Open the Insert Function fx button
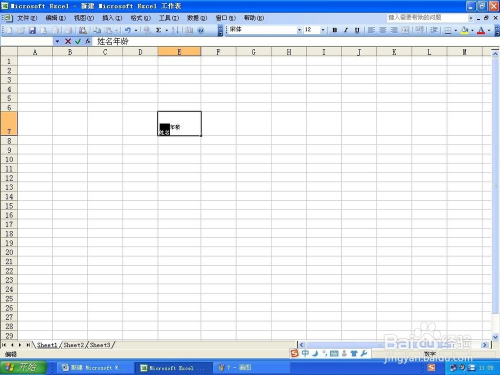 pyautogui.click(x=88, y=41)
